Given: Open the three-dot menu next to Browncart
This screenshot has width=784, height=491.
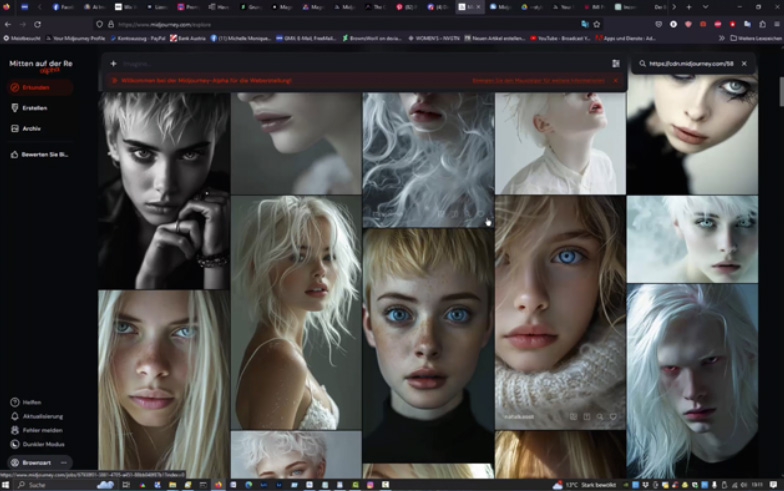Looking at the screenshot, I should point(64,463).
